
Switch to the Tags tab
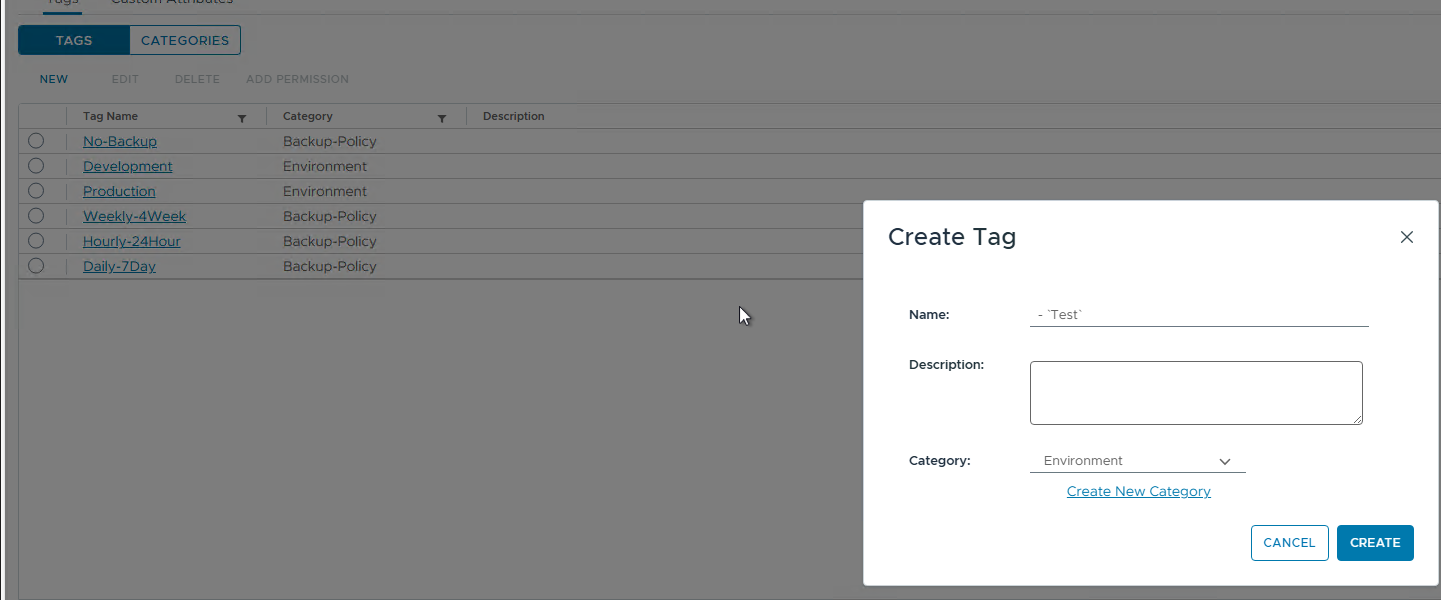coord(74,40)
